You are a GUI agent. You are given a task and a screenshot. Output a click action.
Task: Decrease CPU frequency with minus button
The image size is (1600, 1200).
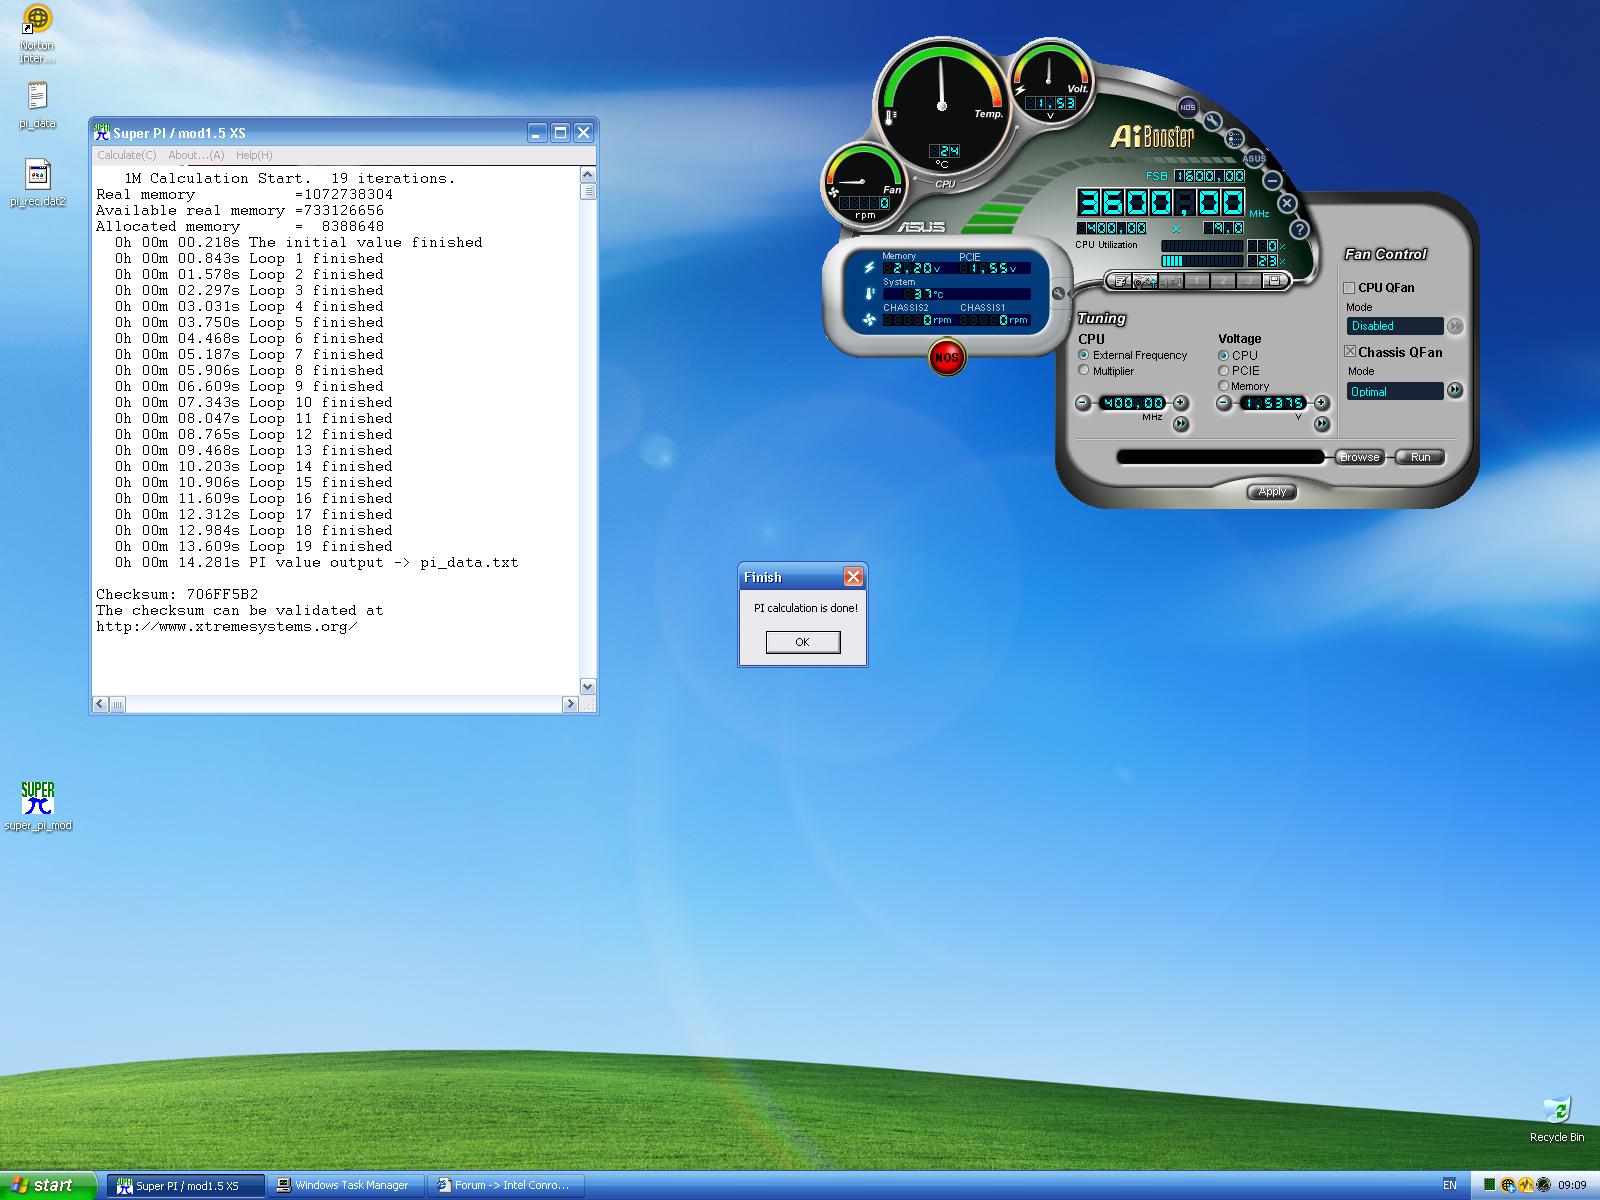pyautogui.click(x=1083, y=403)
